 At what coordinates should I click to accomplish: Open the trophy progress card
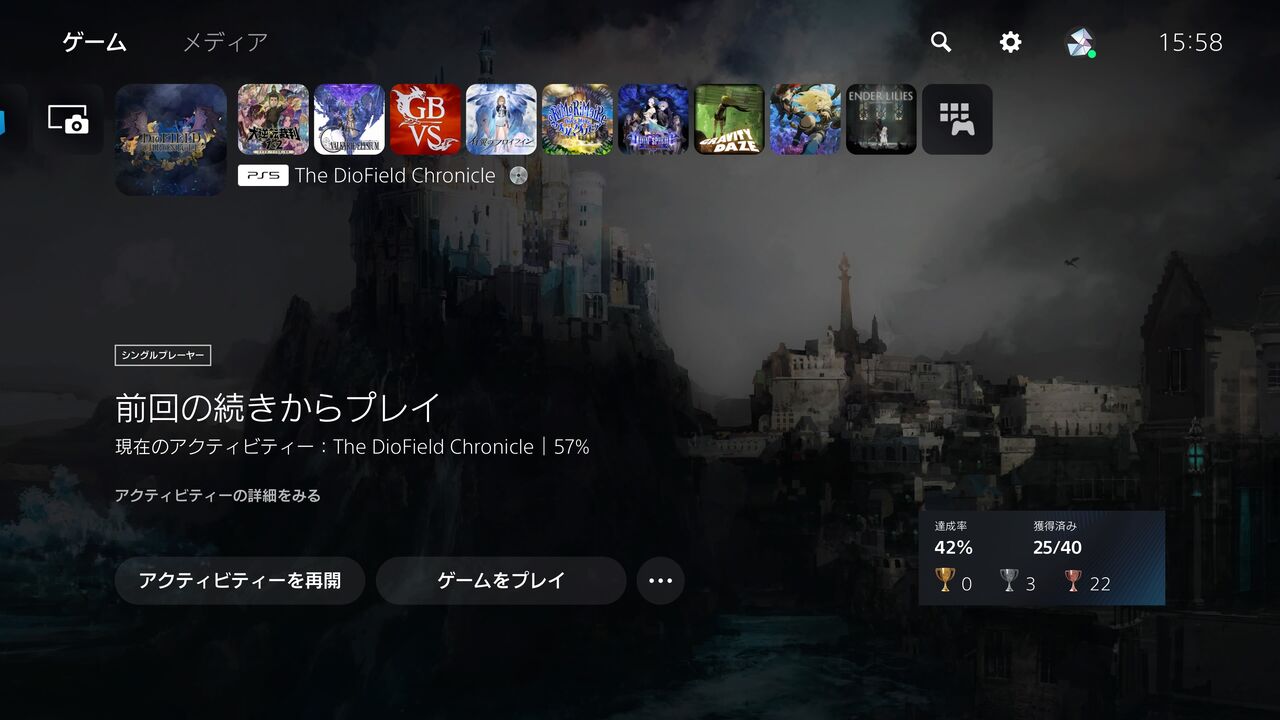click(x=1042, y=558)
